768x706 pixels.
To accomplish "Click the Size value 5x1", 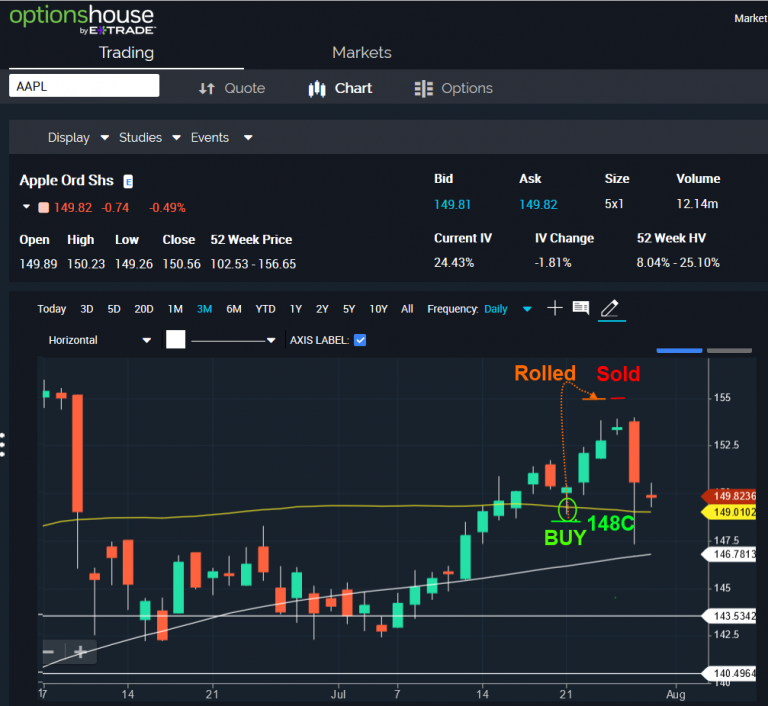I will 614,204.
